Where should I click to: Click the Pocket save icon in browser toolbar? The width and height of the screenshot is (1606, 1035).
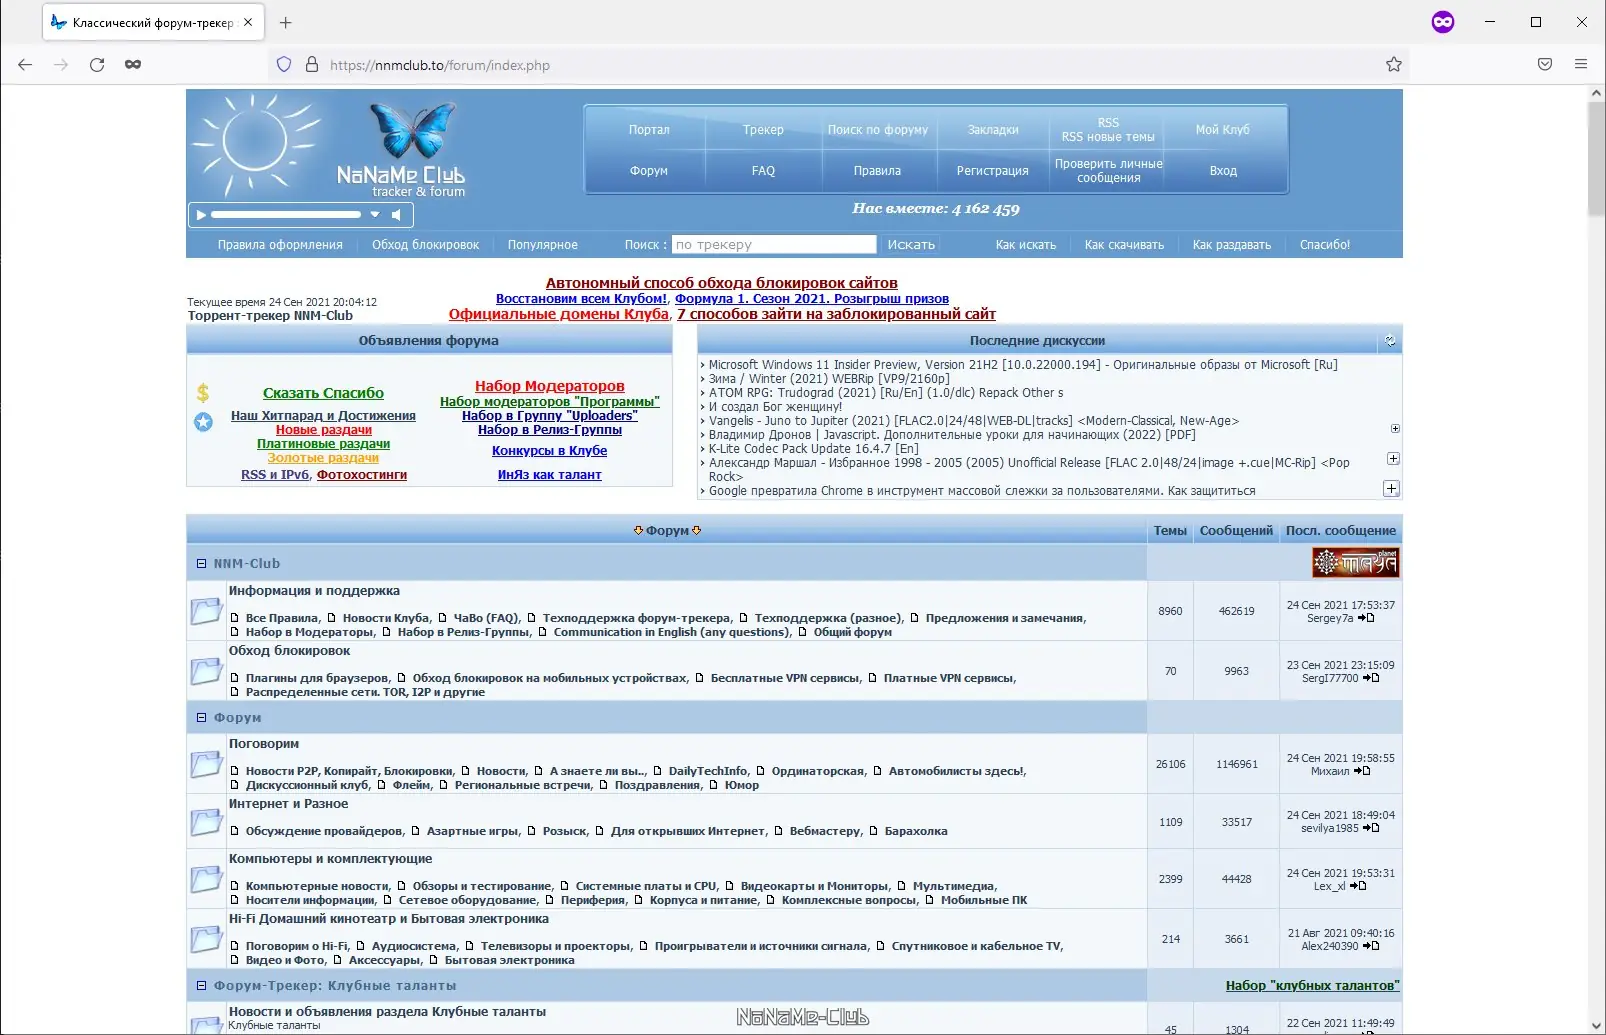coord(1544,64)
